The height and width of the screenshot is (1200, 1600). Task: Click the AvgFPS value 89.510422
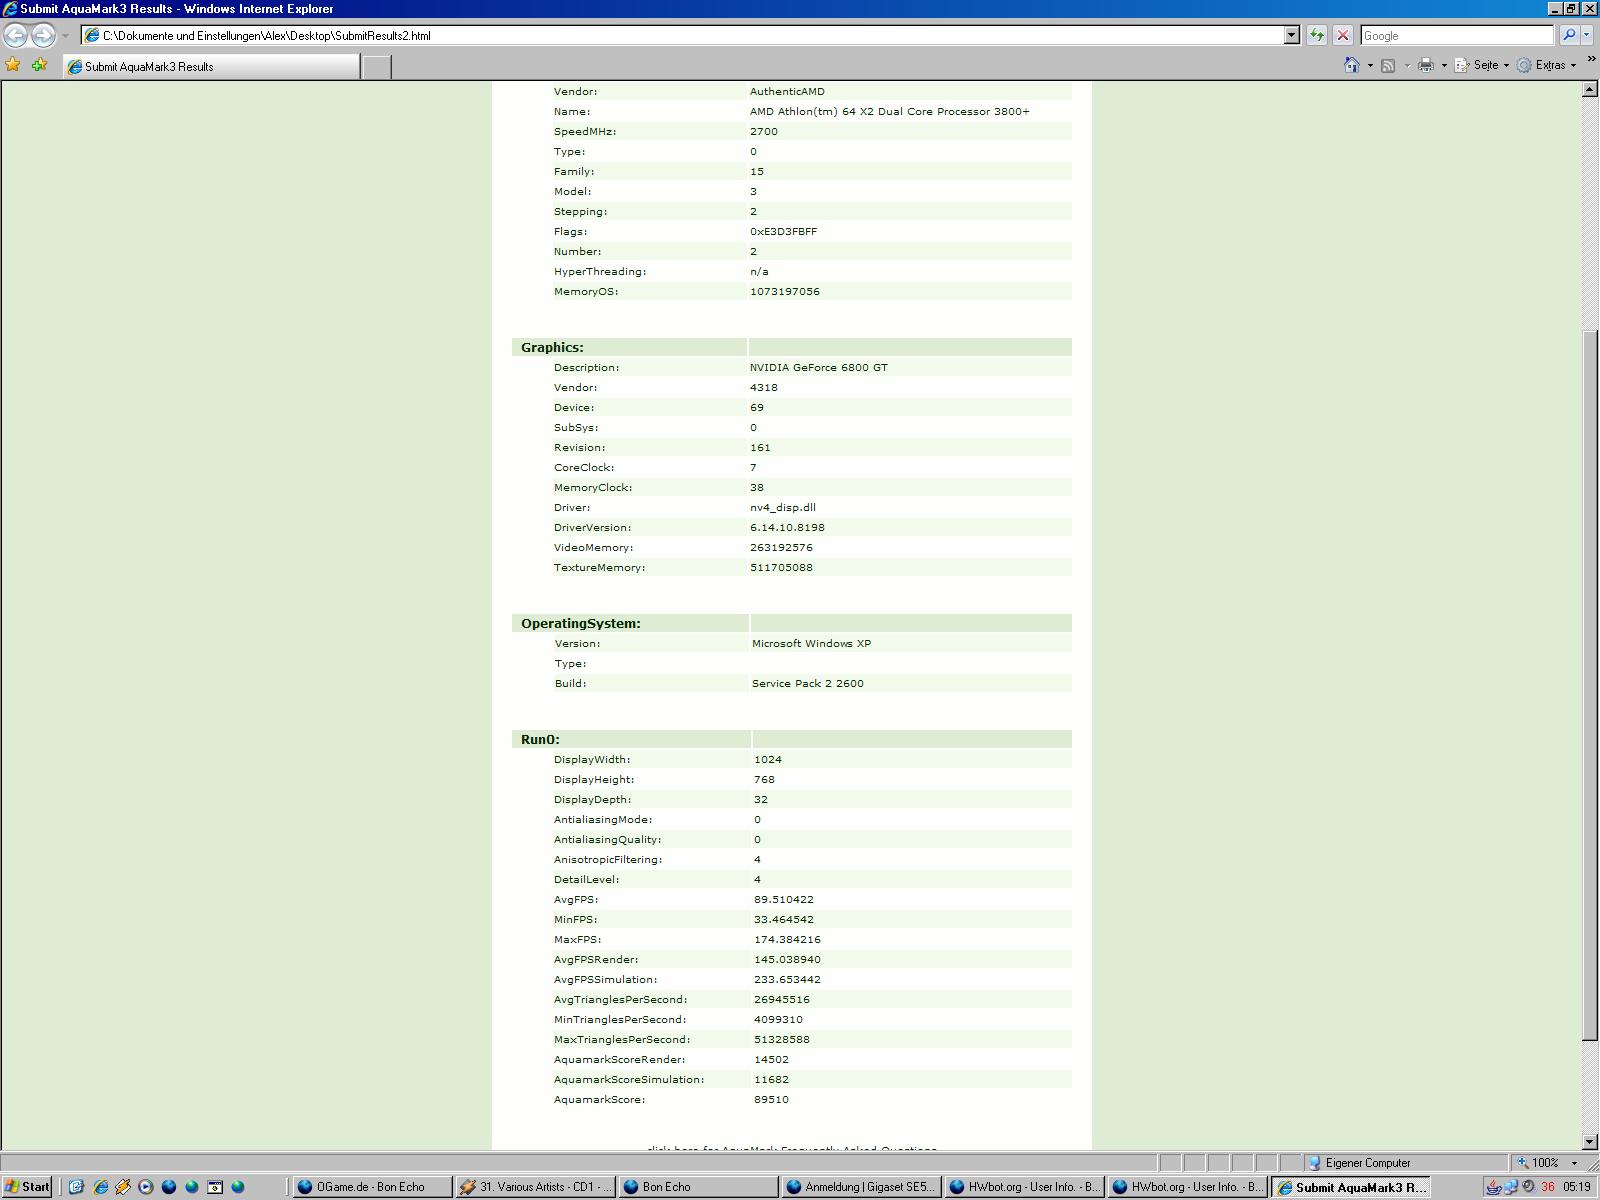783,899
